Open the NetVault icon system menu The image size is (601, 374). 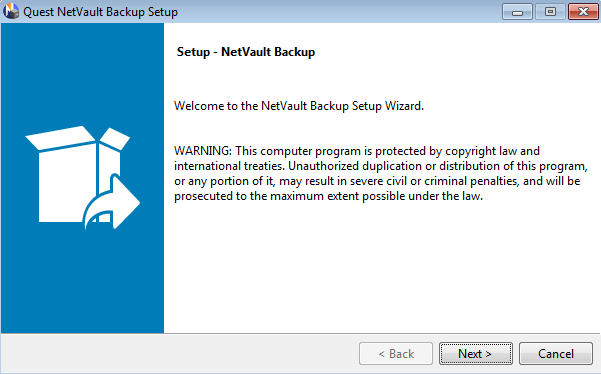[x=11, y=11]
